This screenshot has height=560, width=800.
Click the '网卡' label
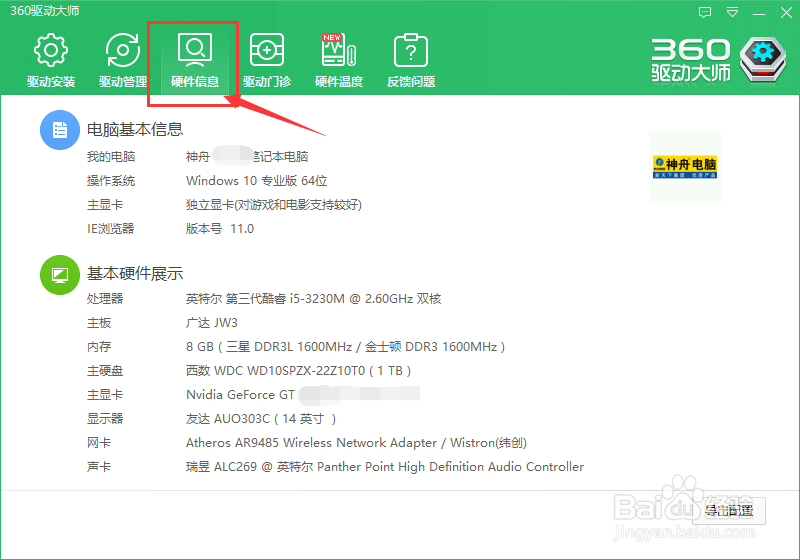[x=99, y=443]
